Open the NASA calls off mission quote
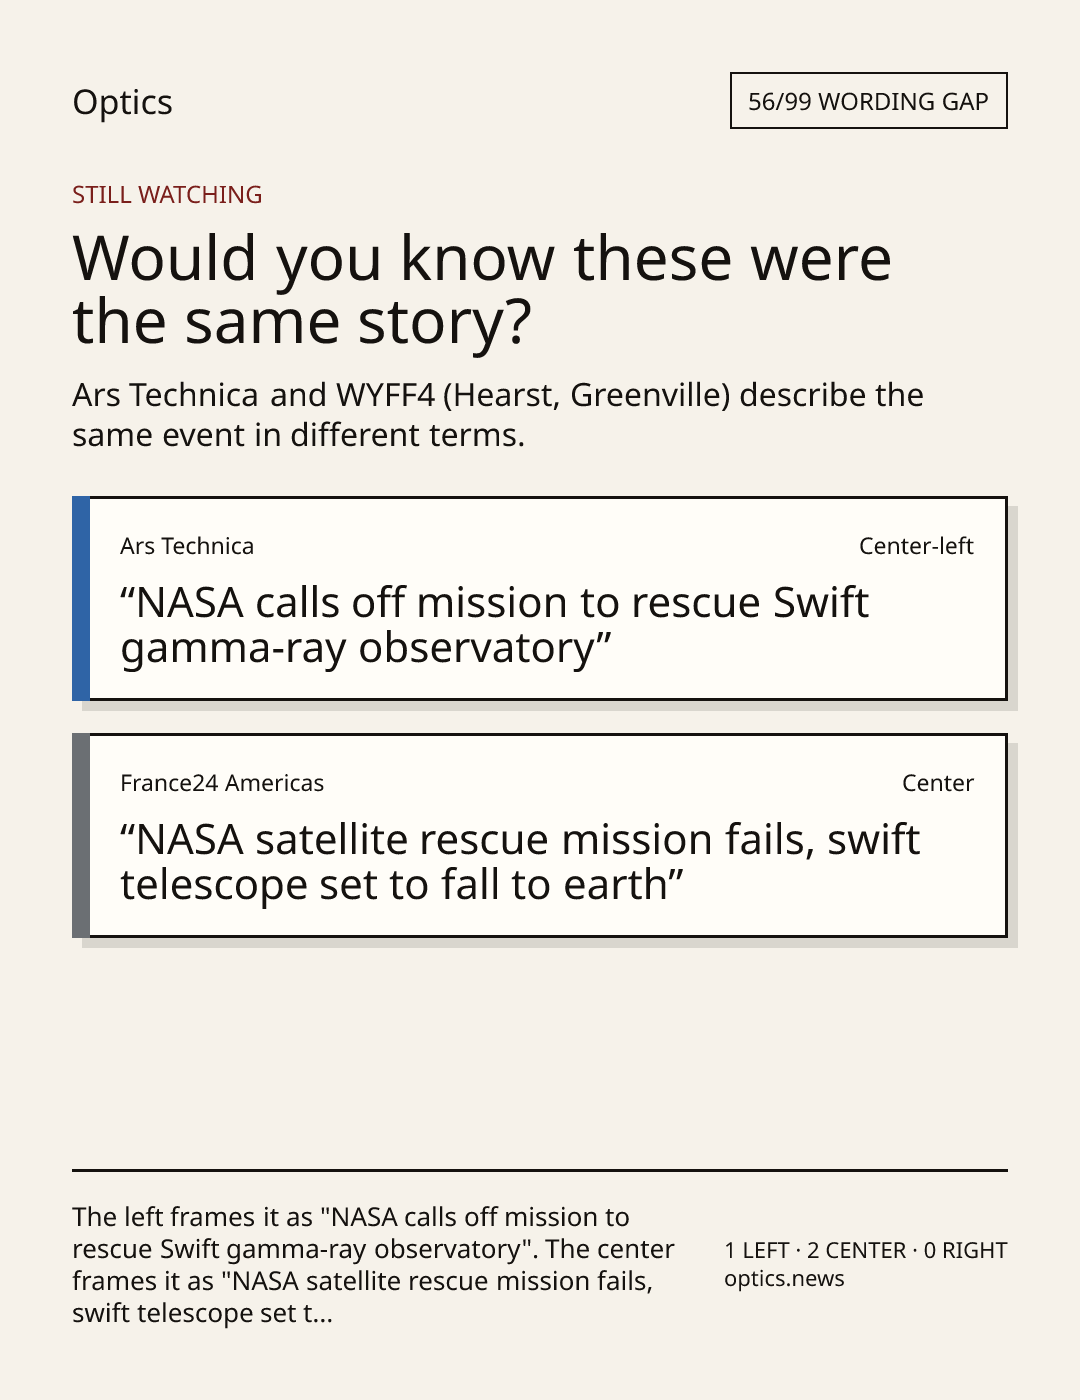This screenshot has height=1400, width=1080. click(x=494, y=626)
